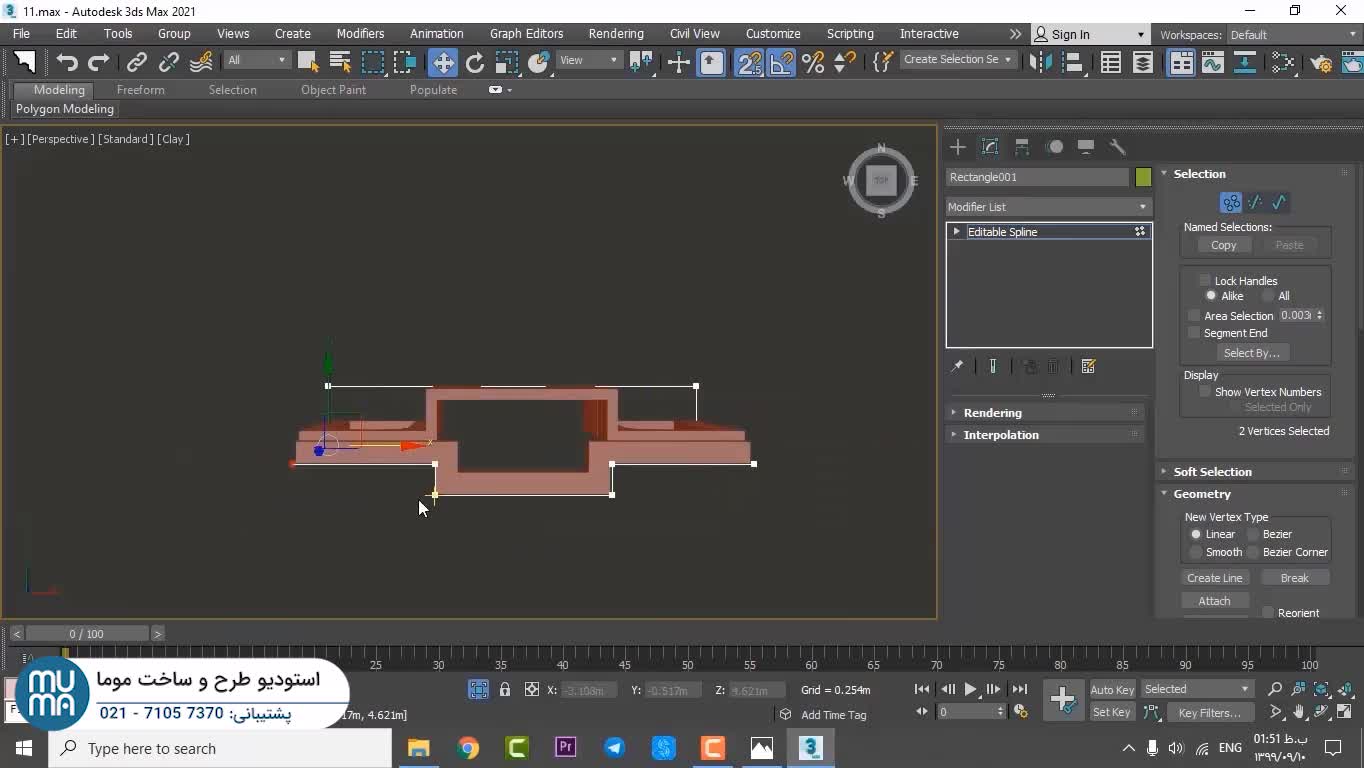1364x768 pixels.
Task: Switch to the Freeform ribbon tab
Action: click(140, 90)
